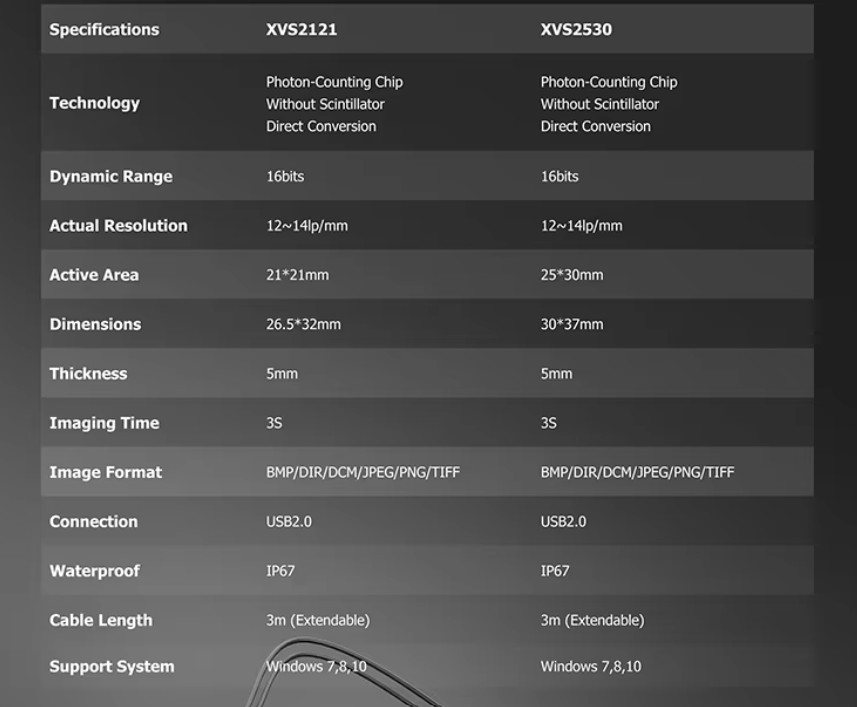Click 3m (Extendable) under XVS2530
Viewport: 857px width, 707px height.
pos(592,621)
